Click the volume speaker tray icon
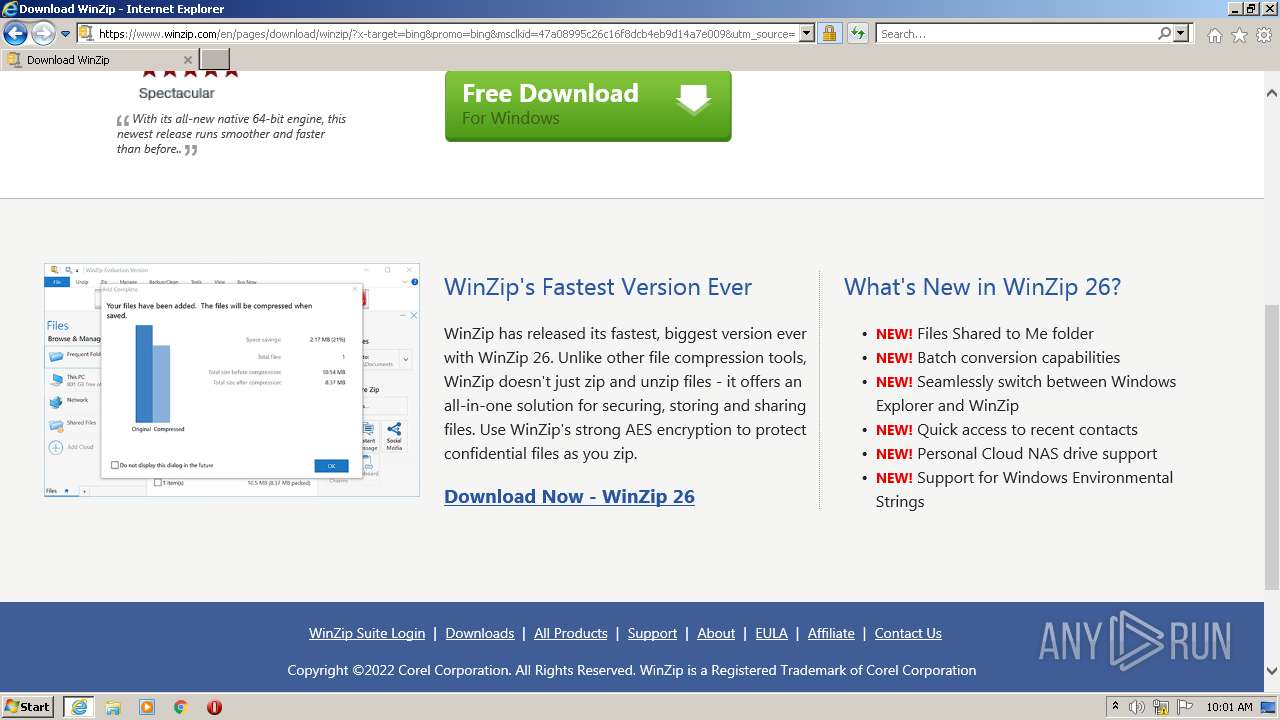 (1137, 707)
